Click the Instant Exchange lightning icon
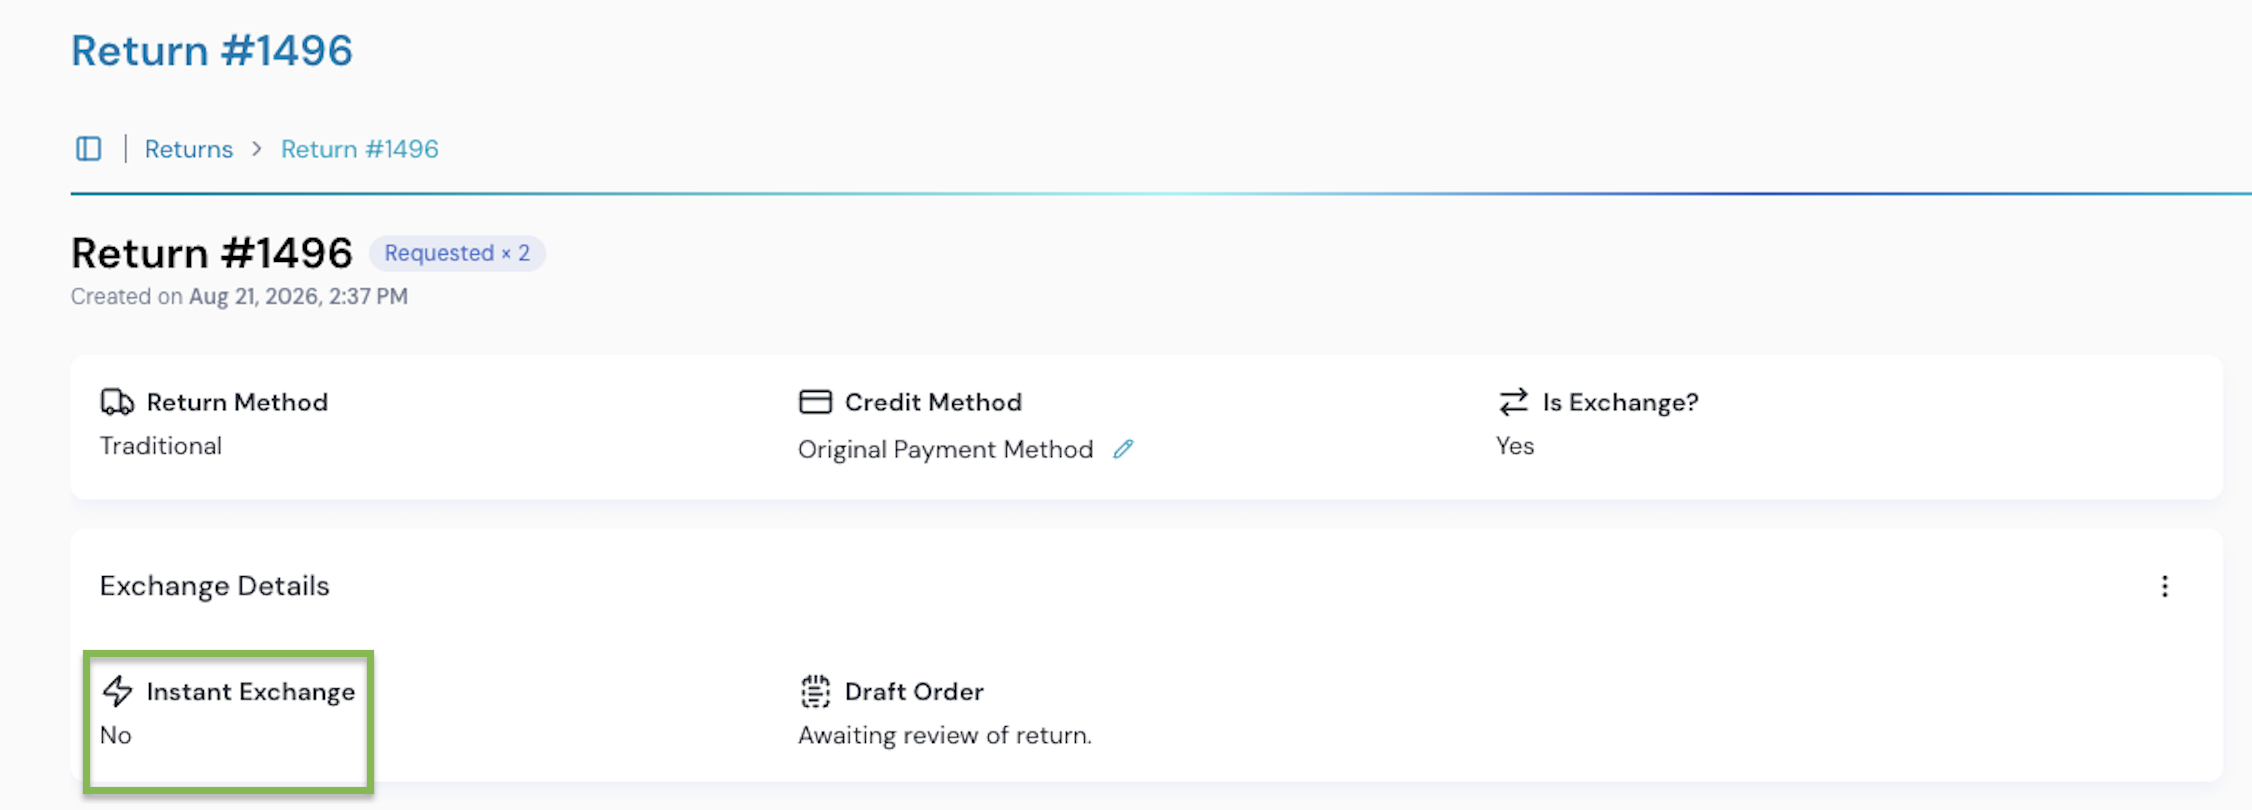 (x=117, y=691)
